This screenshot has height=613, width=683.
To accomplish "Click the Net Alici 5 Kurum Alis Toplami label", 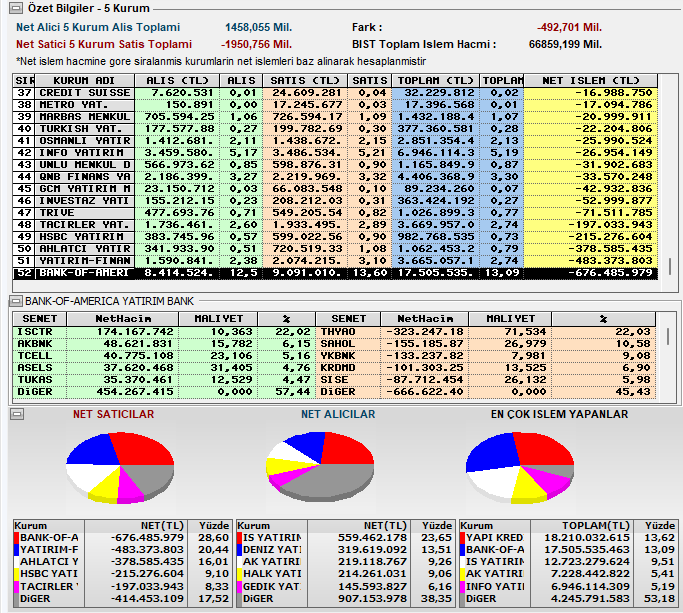I will point(98,27).
